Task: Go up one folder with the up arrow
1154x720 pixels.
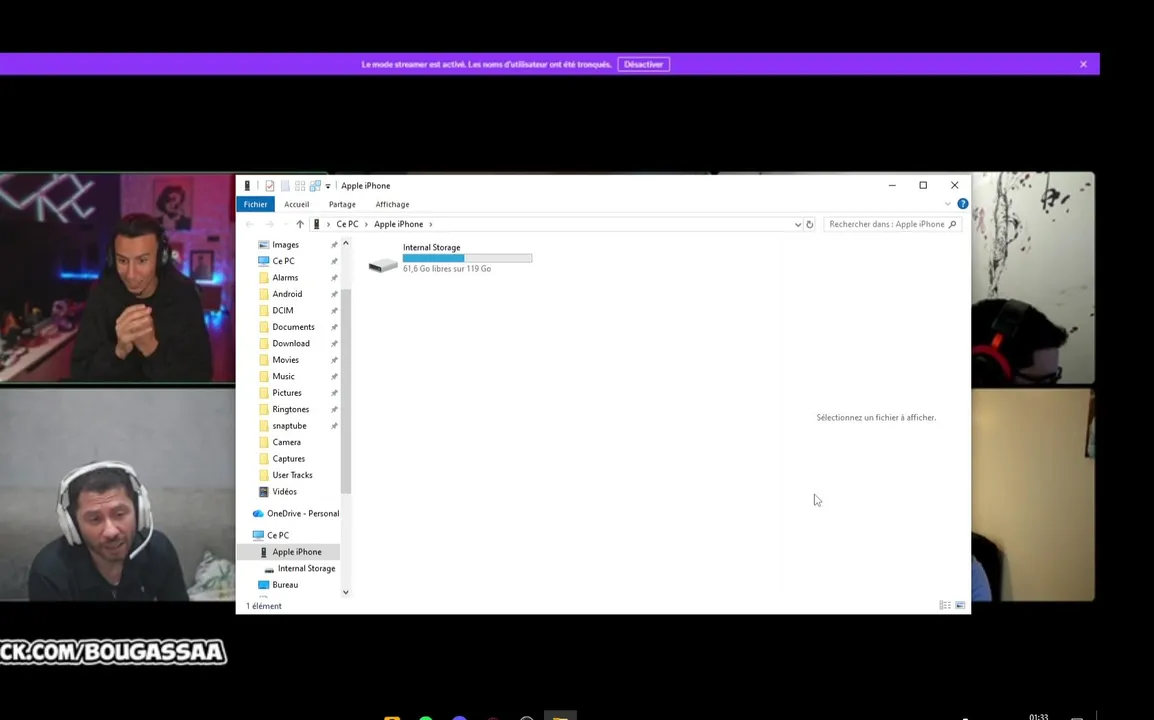Action: (x=300, y=225)
